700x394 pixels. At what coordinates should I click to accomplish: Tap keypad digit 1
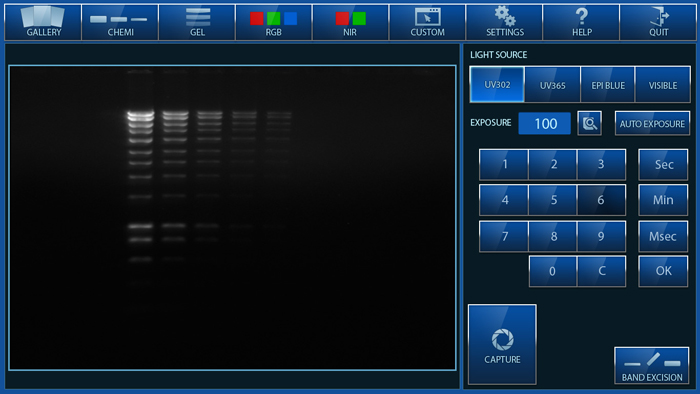(504, 165)
